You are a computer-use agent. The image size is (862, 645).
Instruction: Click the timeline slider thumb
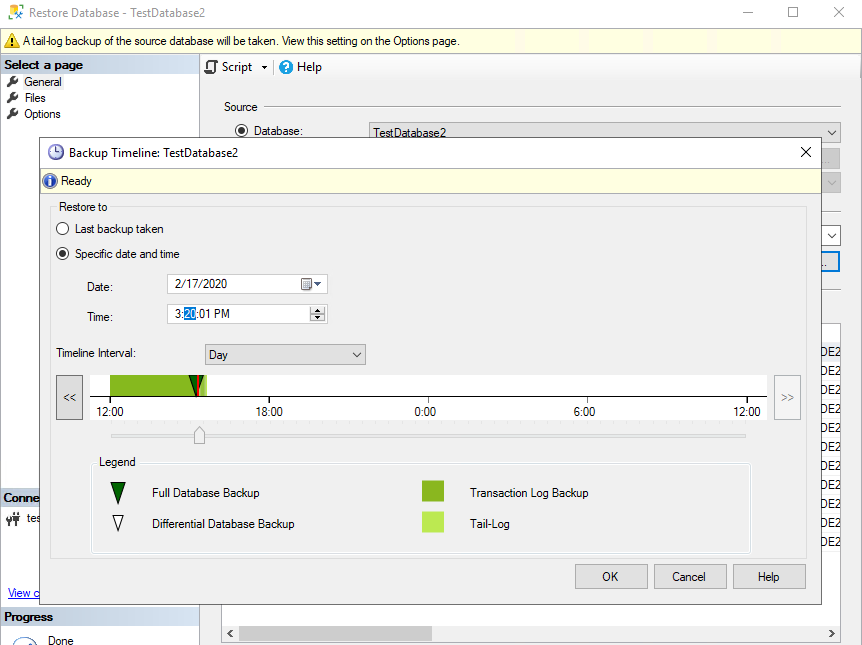coord(199,435)
